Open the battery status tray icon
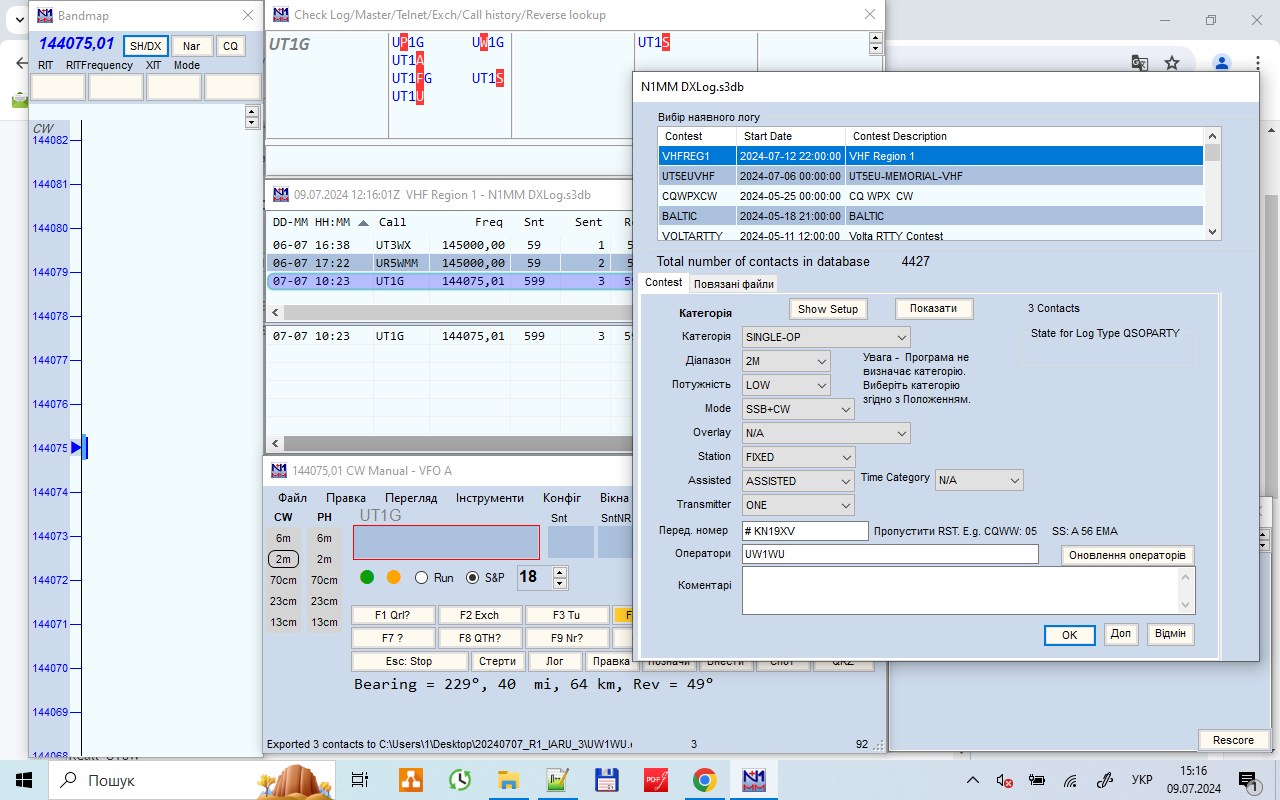The height and width of the screenshot is (800, 1280). [1037, 780]
